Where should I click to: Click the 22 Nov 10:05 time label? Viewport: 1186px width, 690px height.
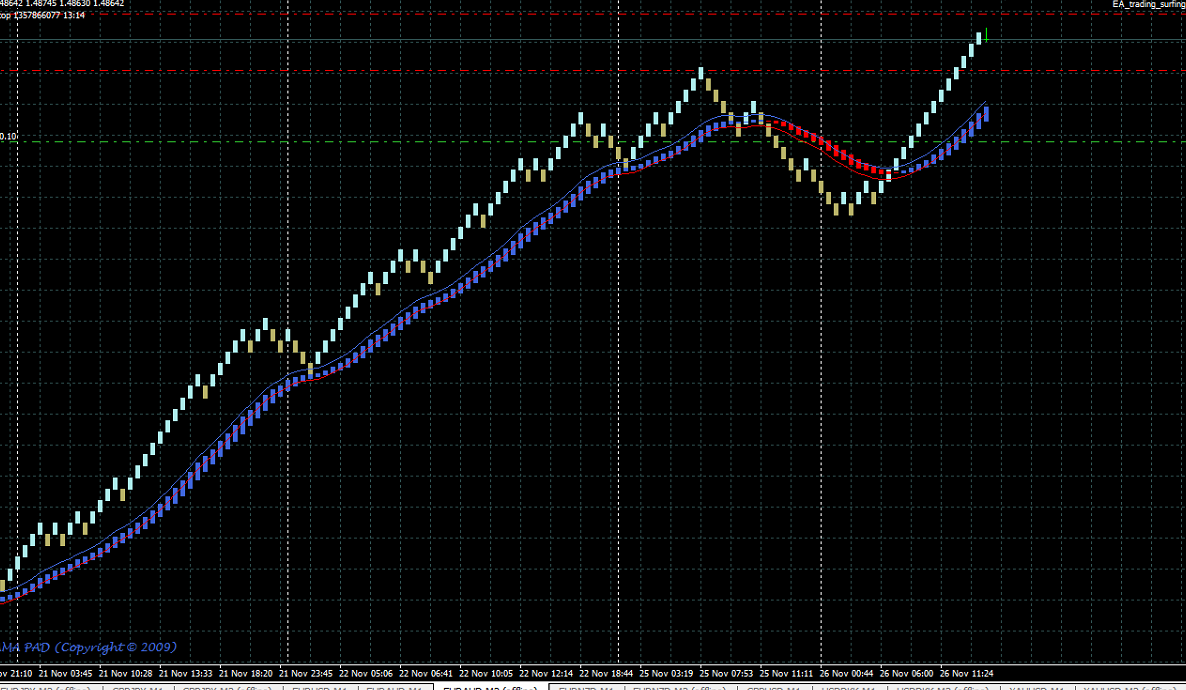click(486, 673)
